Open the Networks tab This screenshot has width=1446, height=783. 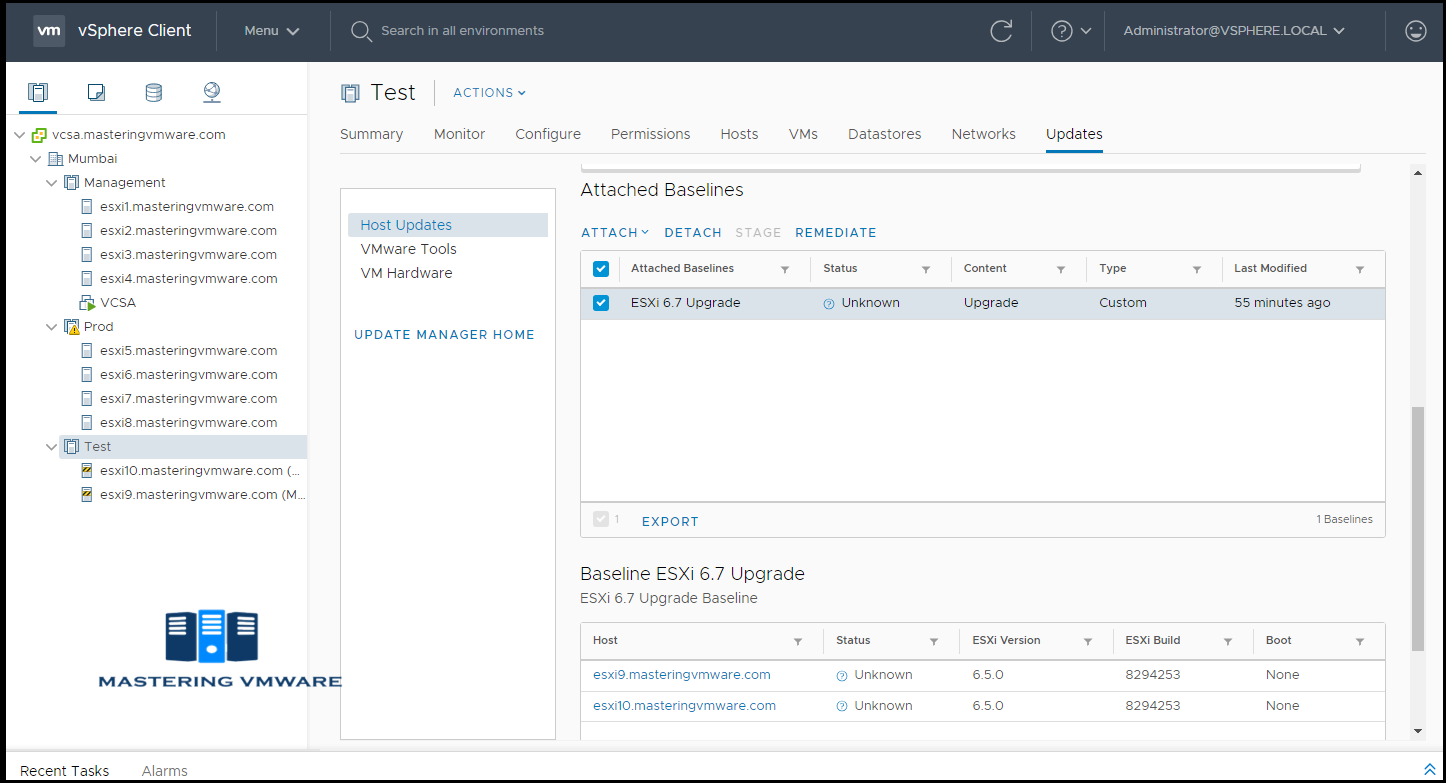click(983, 134)
